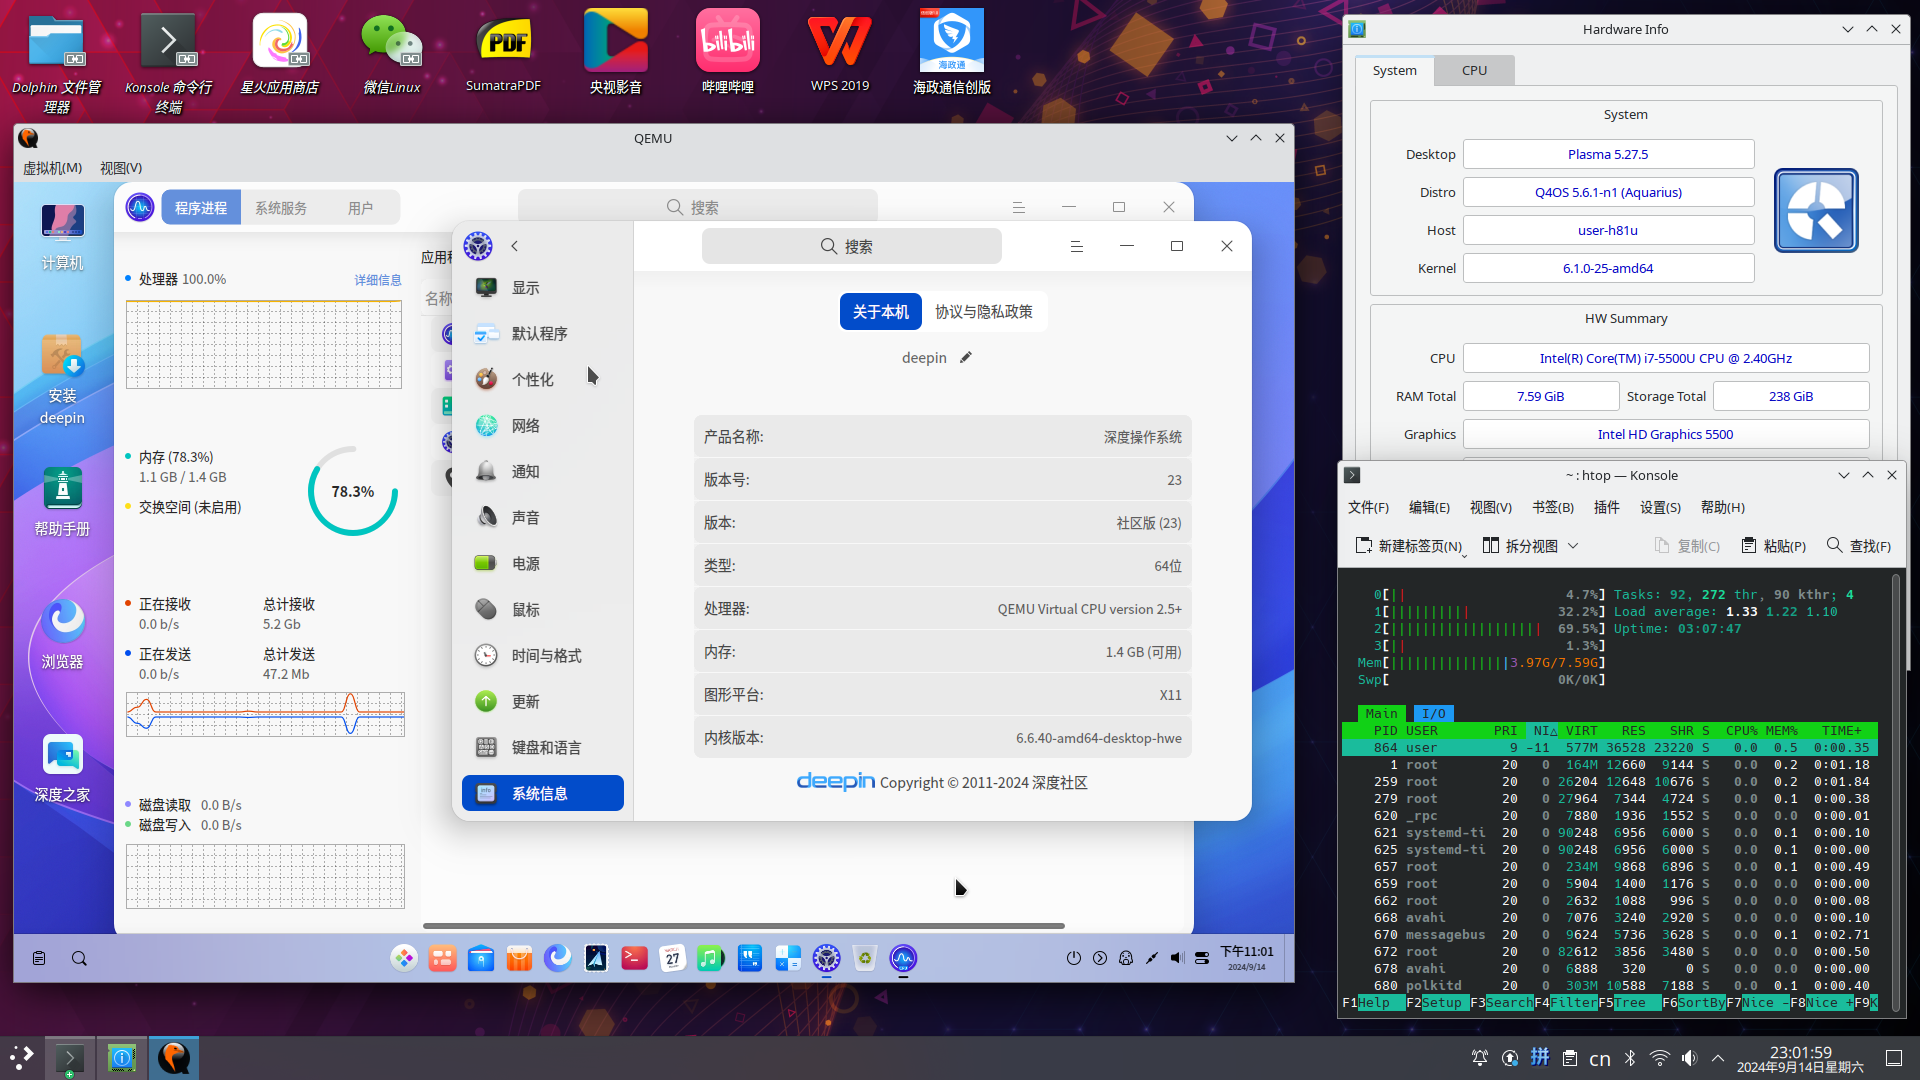1920x1080 pixels.
Task: Switch to the agreement and privacy policy tab
Action: pyautogui.click(x=983, y=312)
